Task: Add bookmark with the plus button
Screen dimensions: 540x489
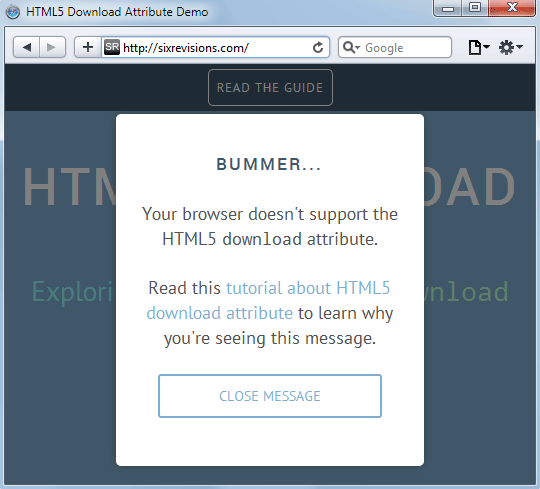Action: tap(88, 47)
